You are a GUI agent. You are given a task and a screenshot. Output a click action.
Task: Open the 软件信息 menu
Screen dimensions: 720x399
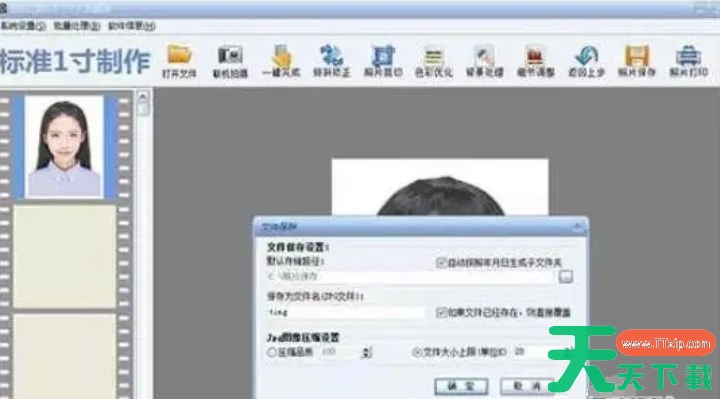[131, 26]
